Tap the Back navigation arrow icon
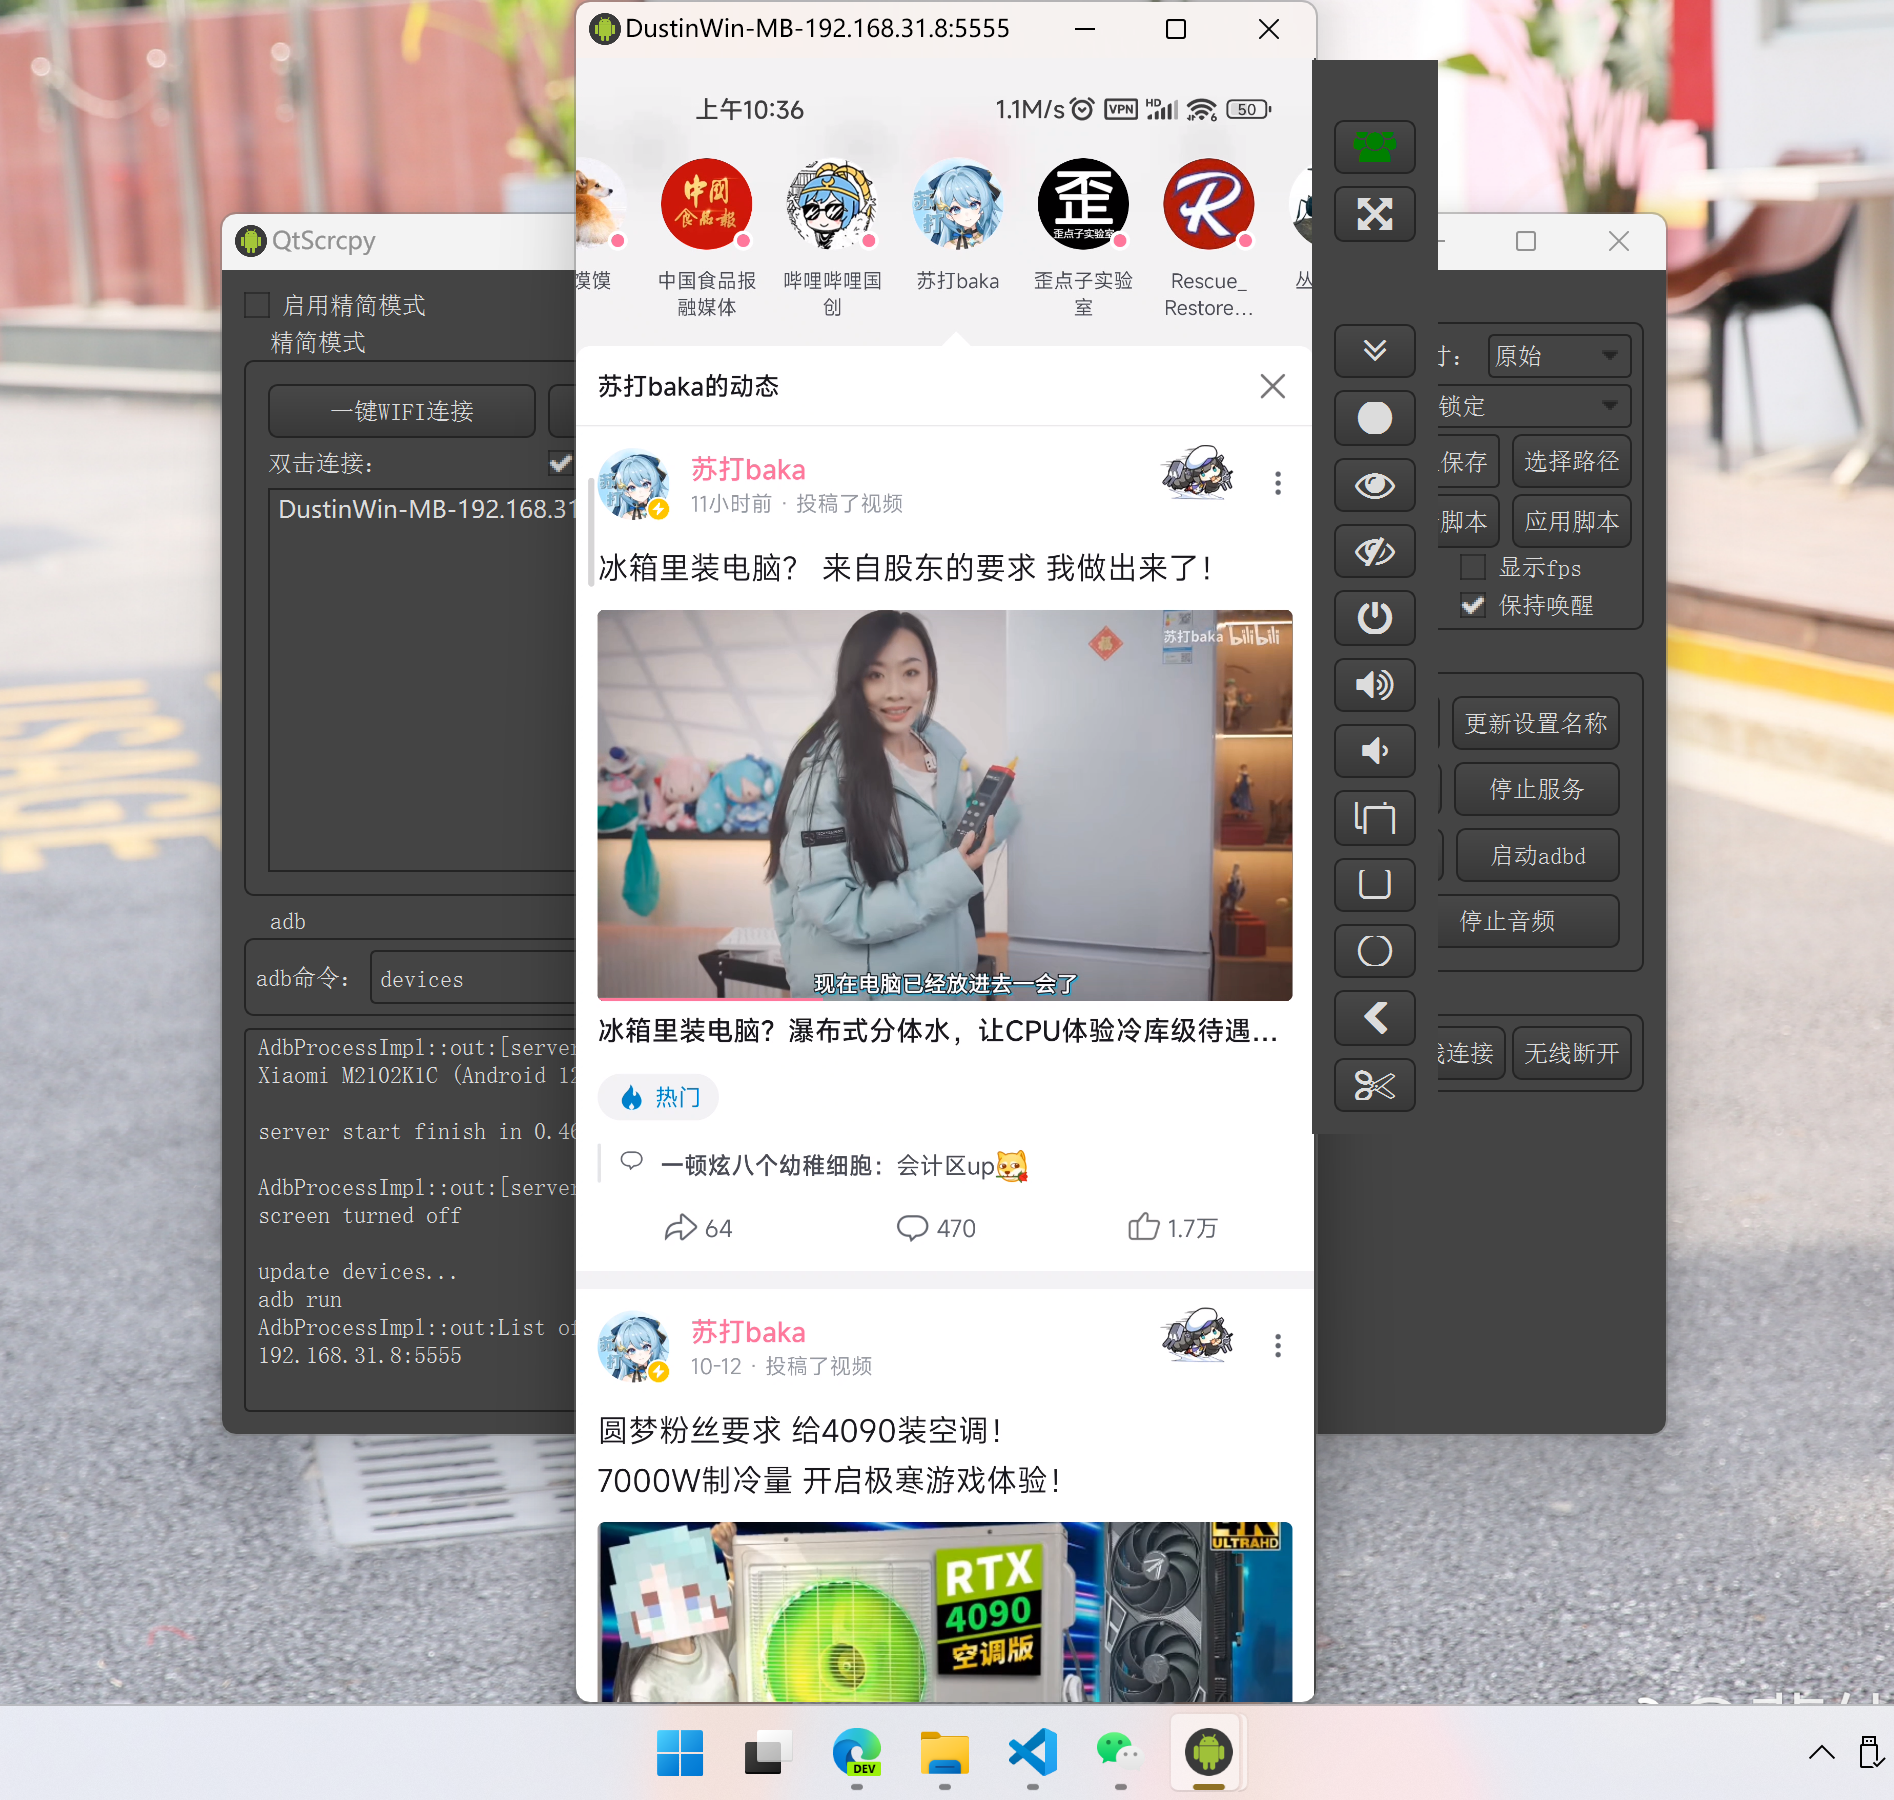The width and height of the screenshot is (1894, 1800). pyautogui.click(x=1374, y=1018)
